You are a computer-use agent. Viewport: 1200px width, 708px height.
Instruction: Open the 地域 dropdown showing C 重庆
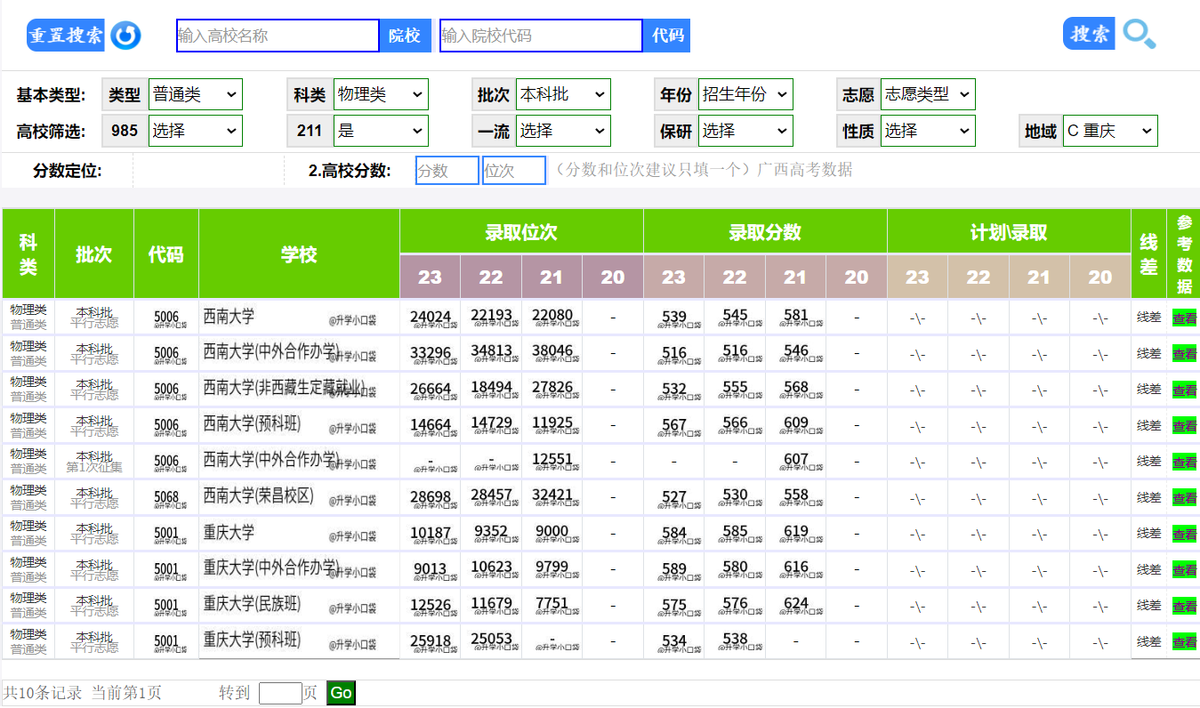pyautogui.click(x=1110, y=130)
